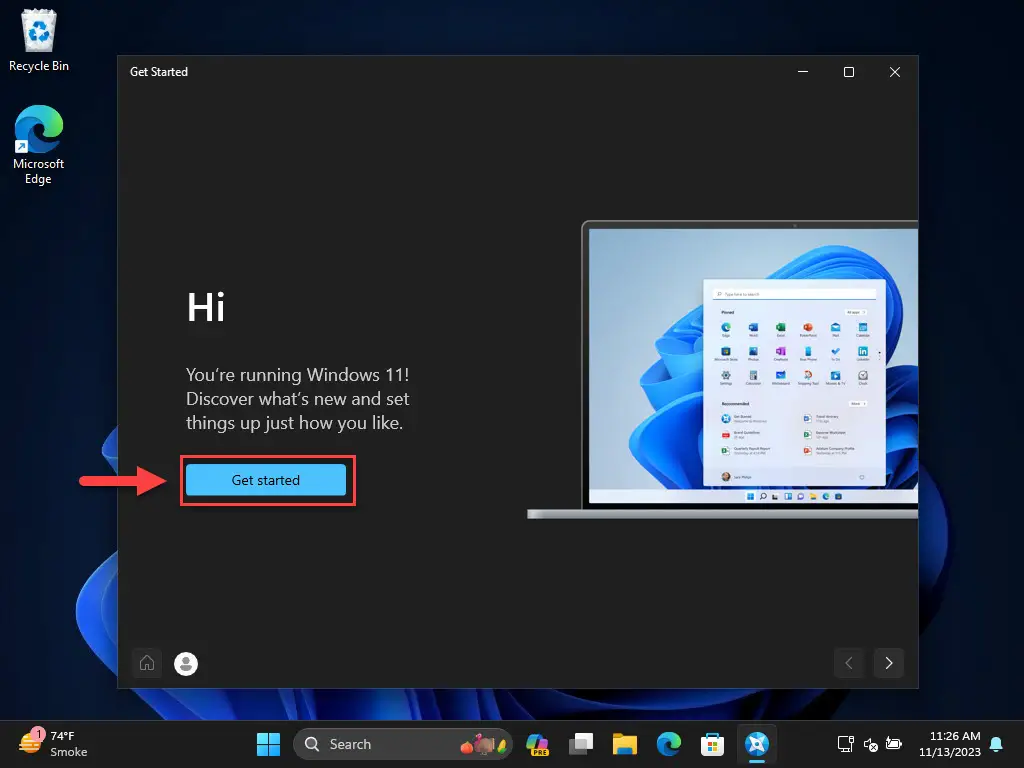The height and width of the screenshot is (768, 1024).
Task: Open the Windows Start menu
Action: point(268,744)
